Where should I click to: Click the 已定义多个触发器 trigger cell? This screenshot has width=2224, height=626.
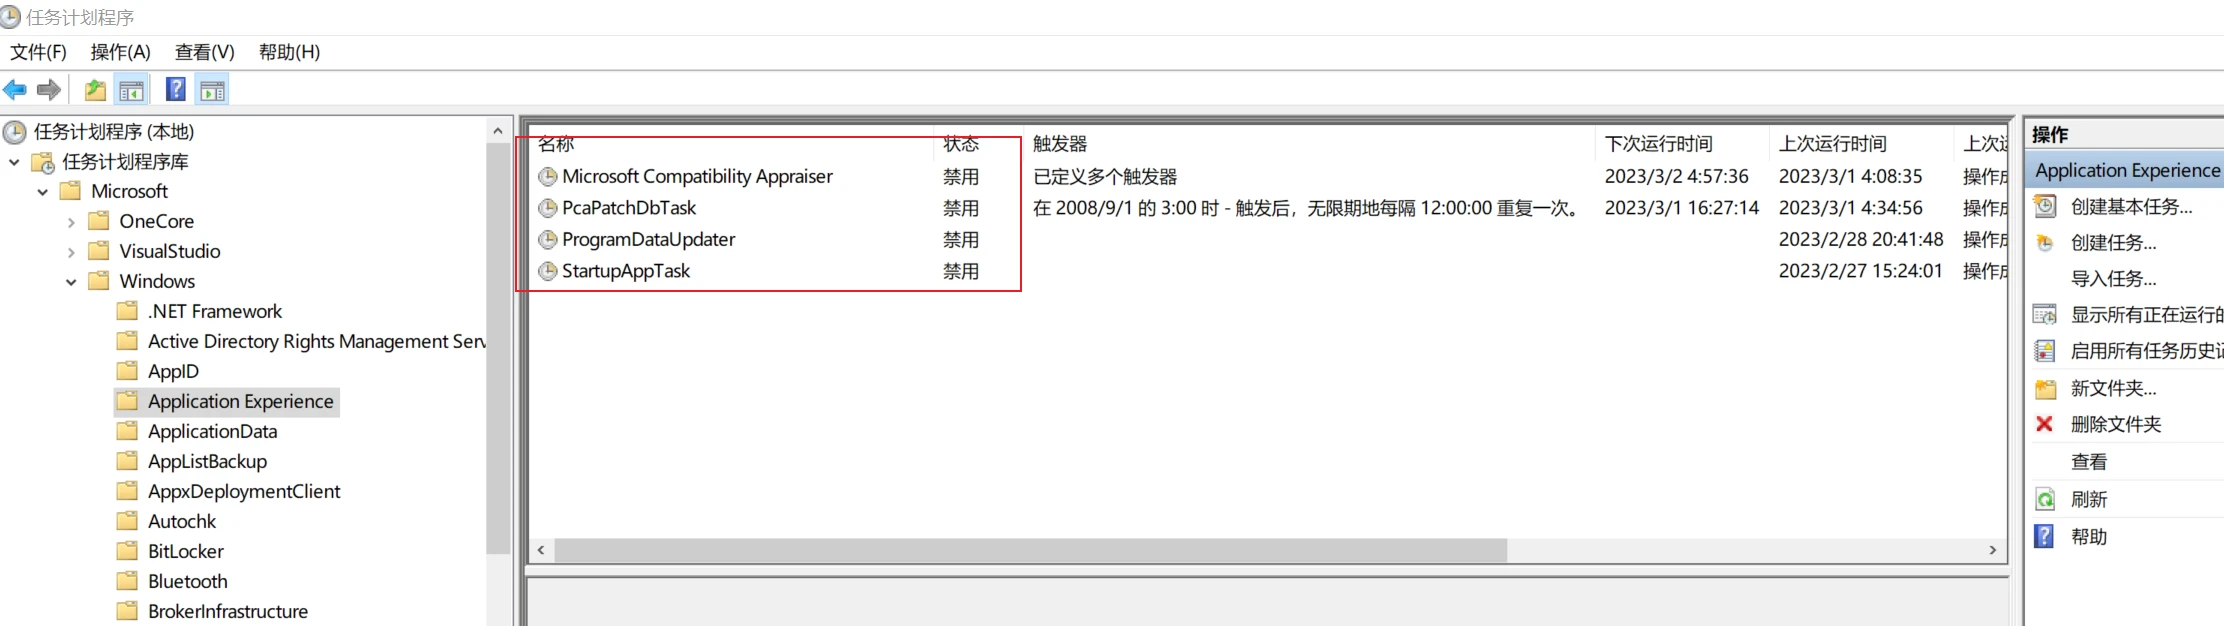pos(1104,177)
